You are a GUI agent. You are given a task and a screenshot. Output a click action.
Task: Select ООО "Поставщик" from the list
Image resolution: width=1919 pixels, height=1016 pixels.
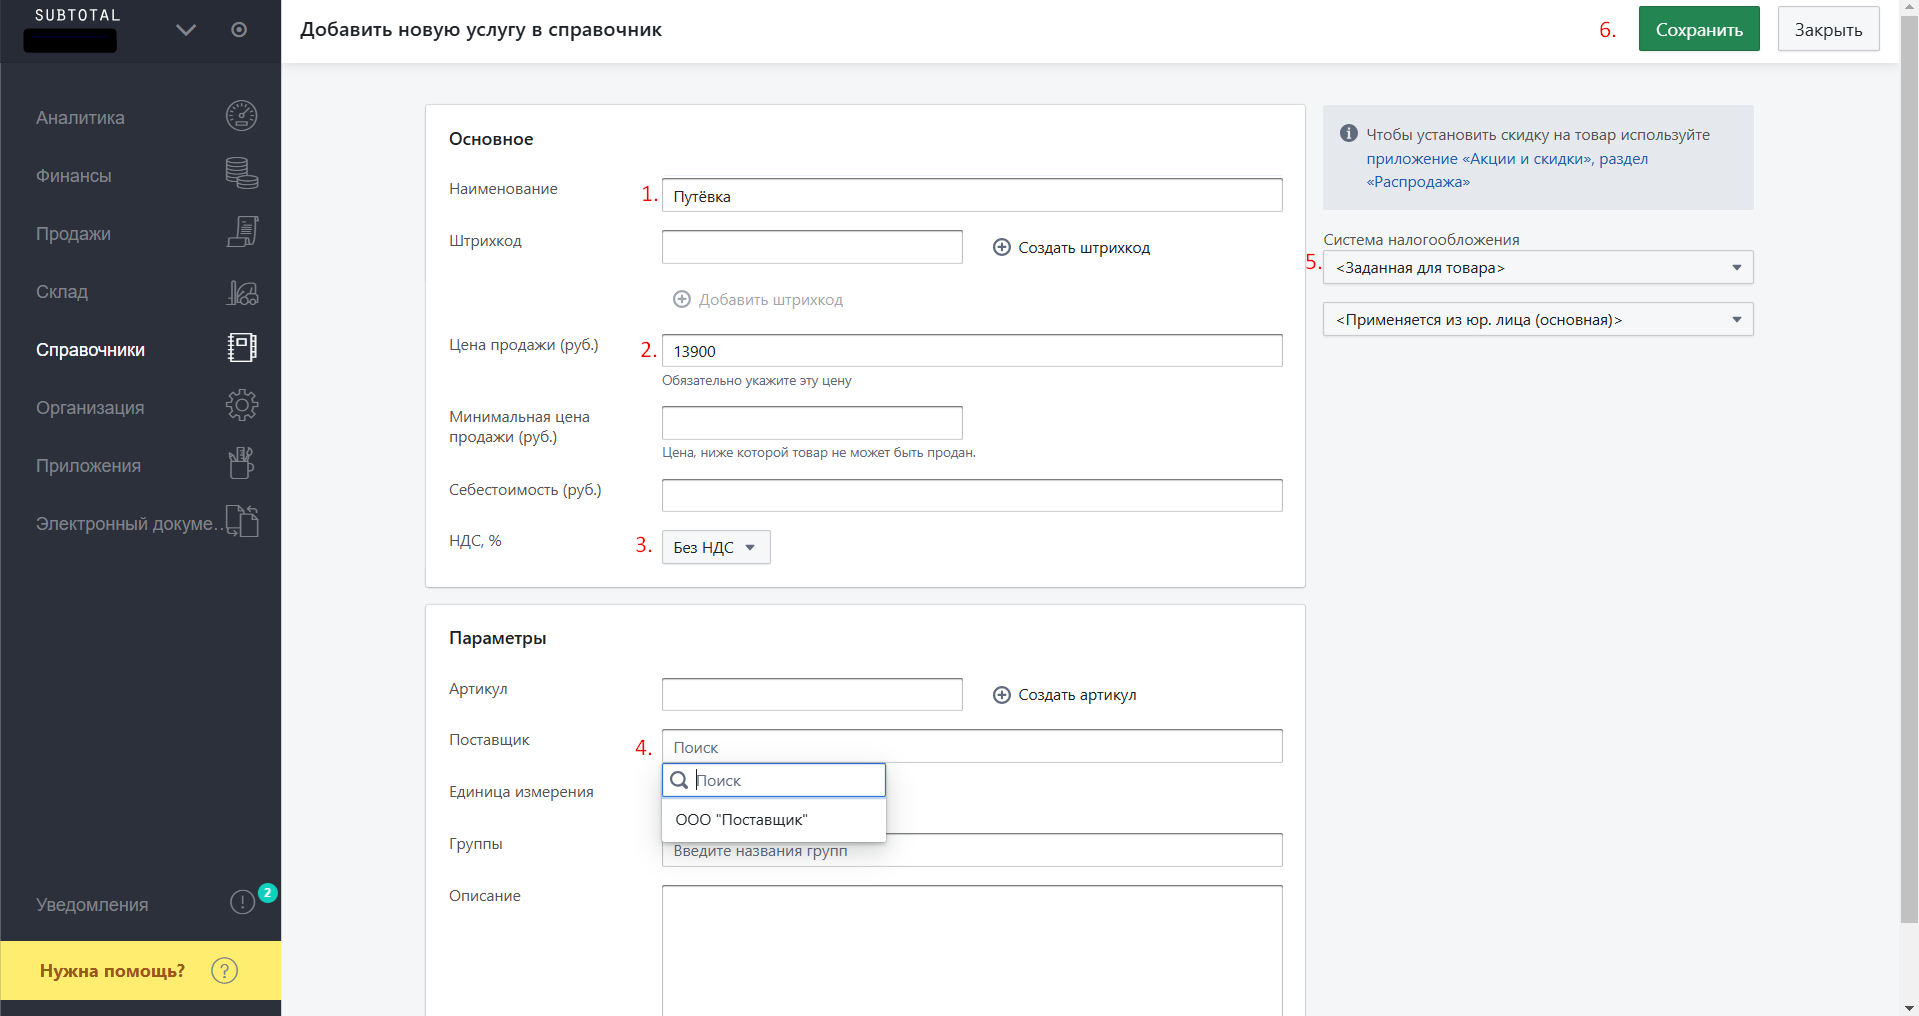[x=774, y=819]
